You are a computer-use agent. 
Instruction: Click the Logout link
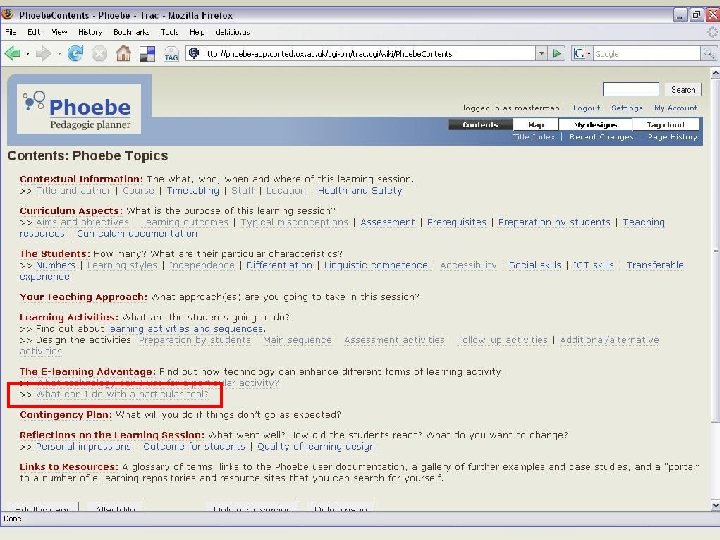(586, 108)
